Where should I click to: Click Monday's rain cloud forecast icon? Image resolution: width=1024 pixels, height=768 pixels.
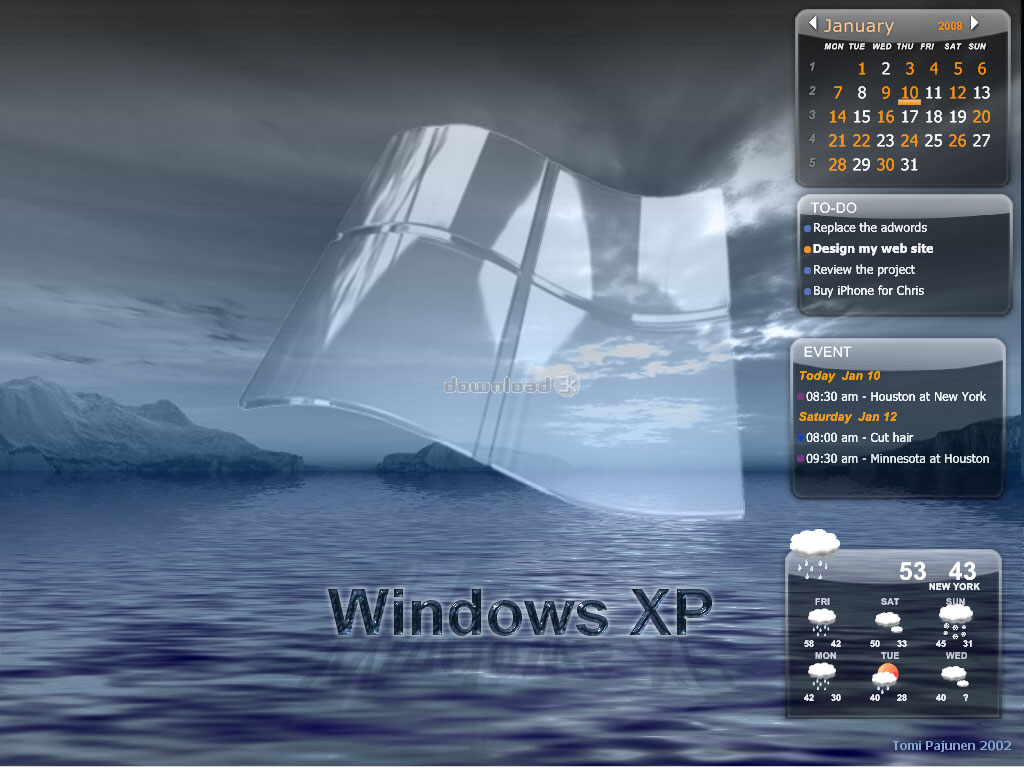(x=822, y=675)
